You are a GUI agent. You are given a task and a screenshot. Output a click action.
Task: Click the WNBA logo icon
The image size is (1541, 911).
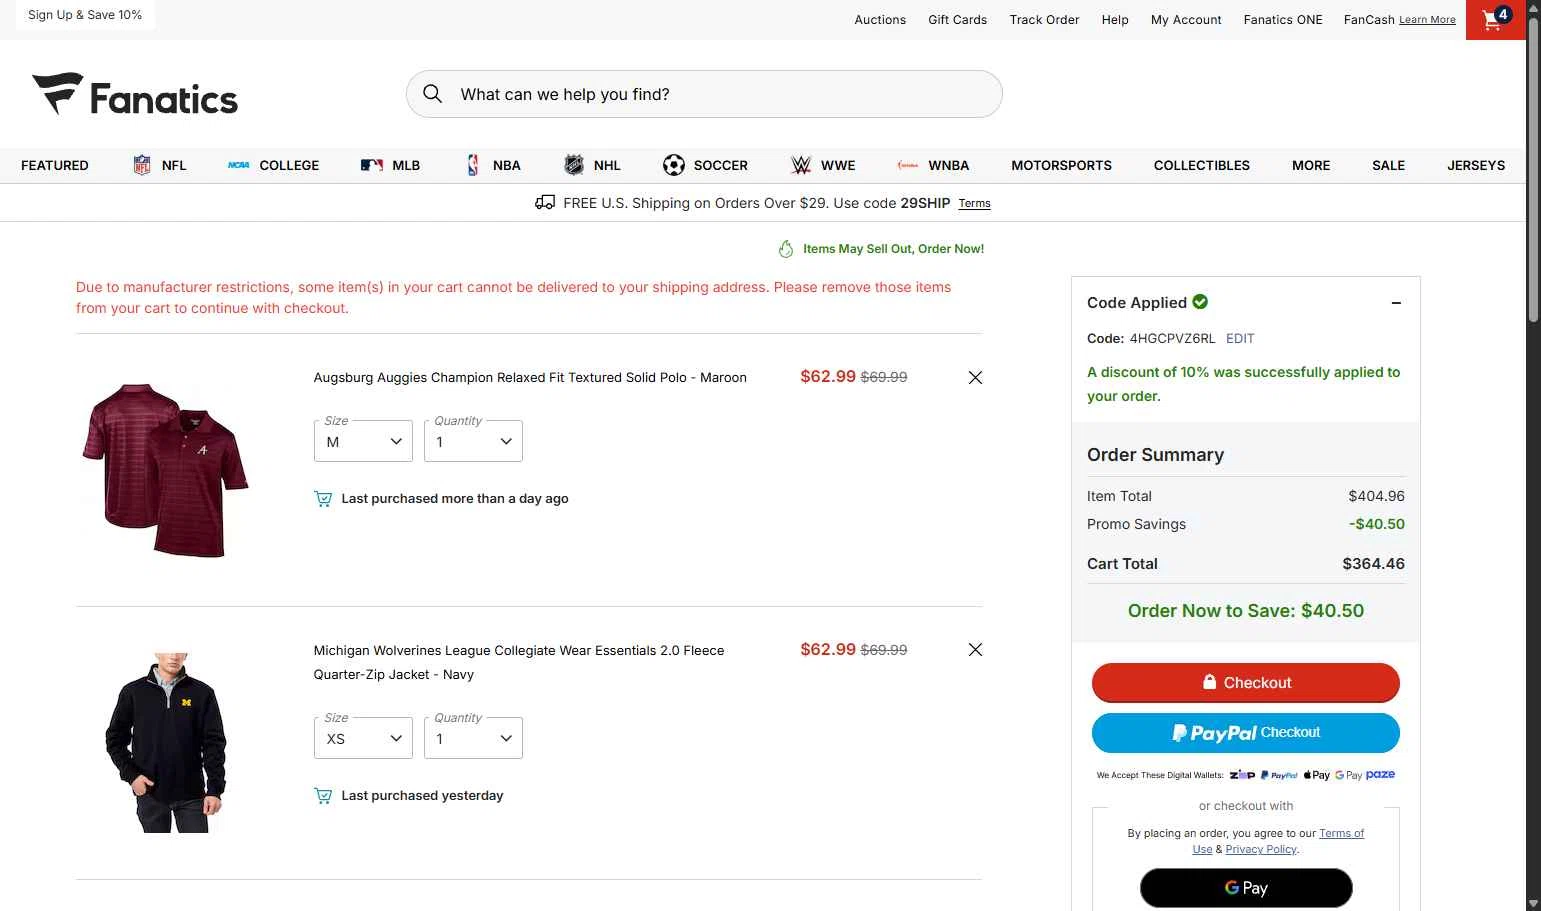(908, 165)
